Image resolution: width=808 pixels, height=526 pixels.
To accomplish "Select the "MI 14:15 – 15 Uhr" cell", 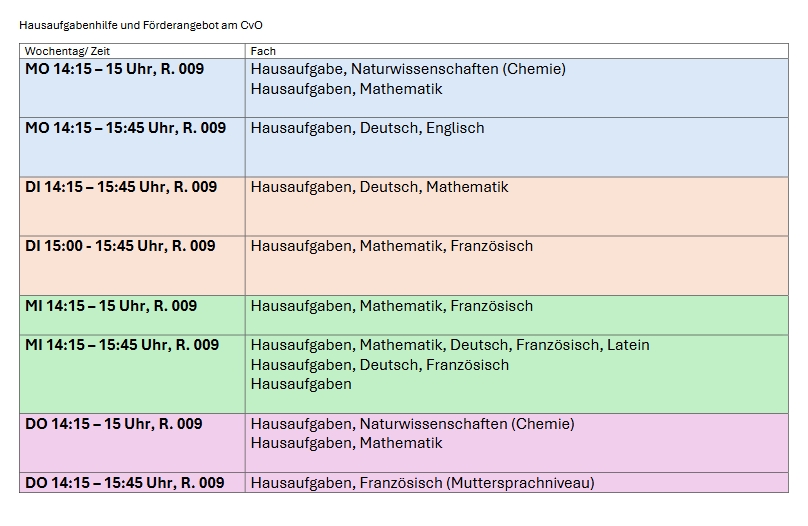I will coord(111,306).
